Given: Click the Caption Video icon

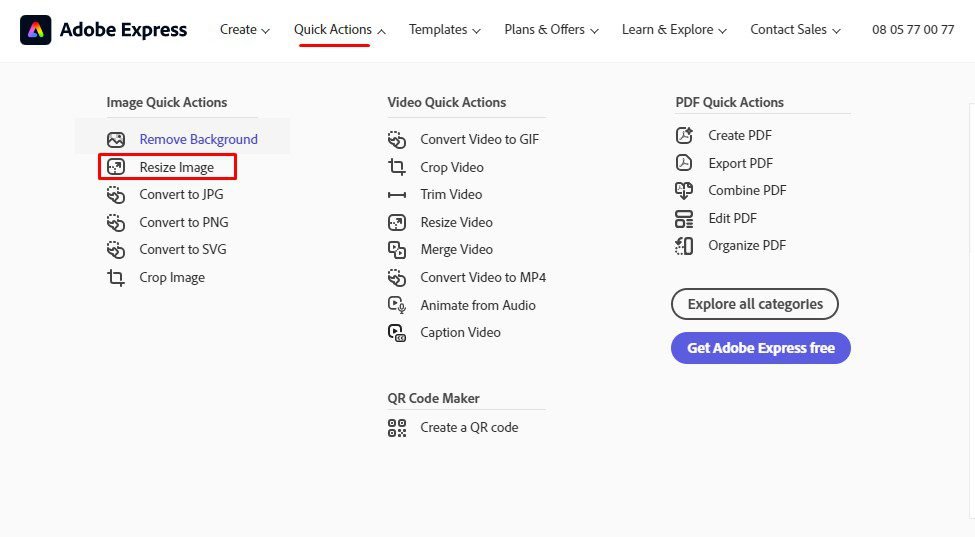Looking at the screenshot, I should click(x=397, y=333).
